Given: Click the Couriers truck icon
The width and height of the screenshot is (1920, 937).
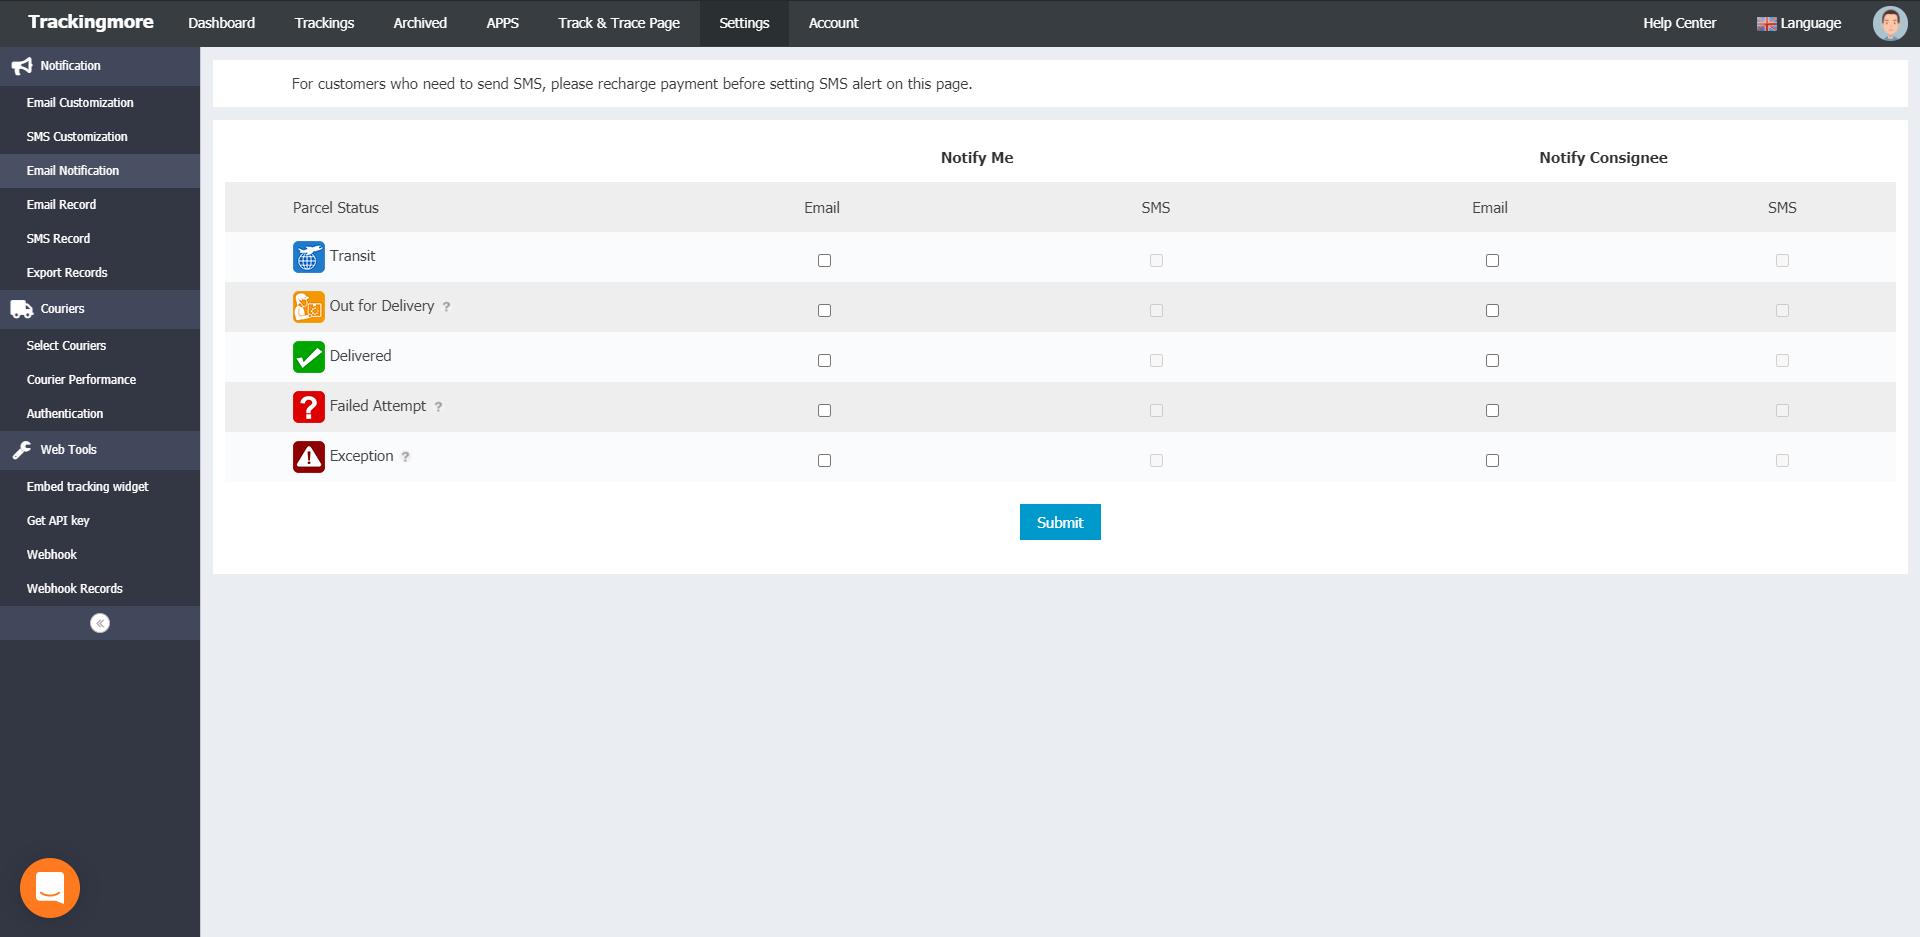Looking at the screenshot, I should coord(22,309).
